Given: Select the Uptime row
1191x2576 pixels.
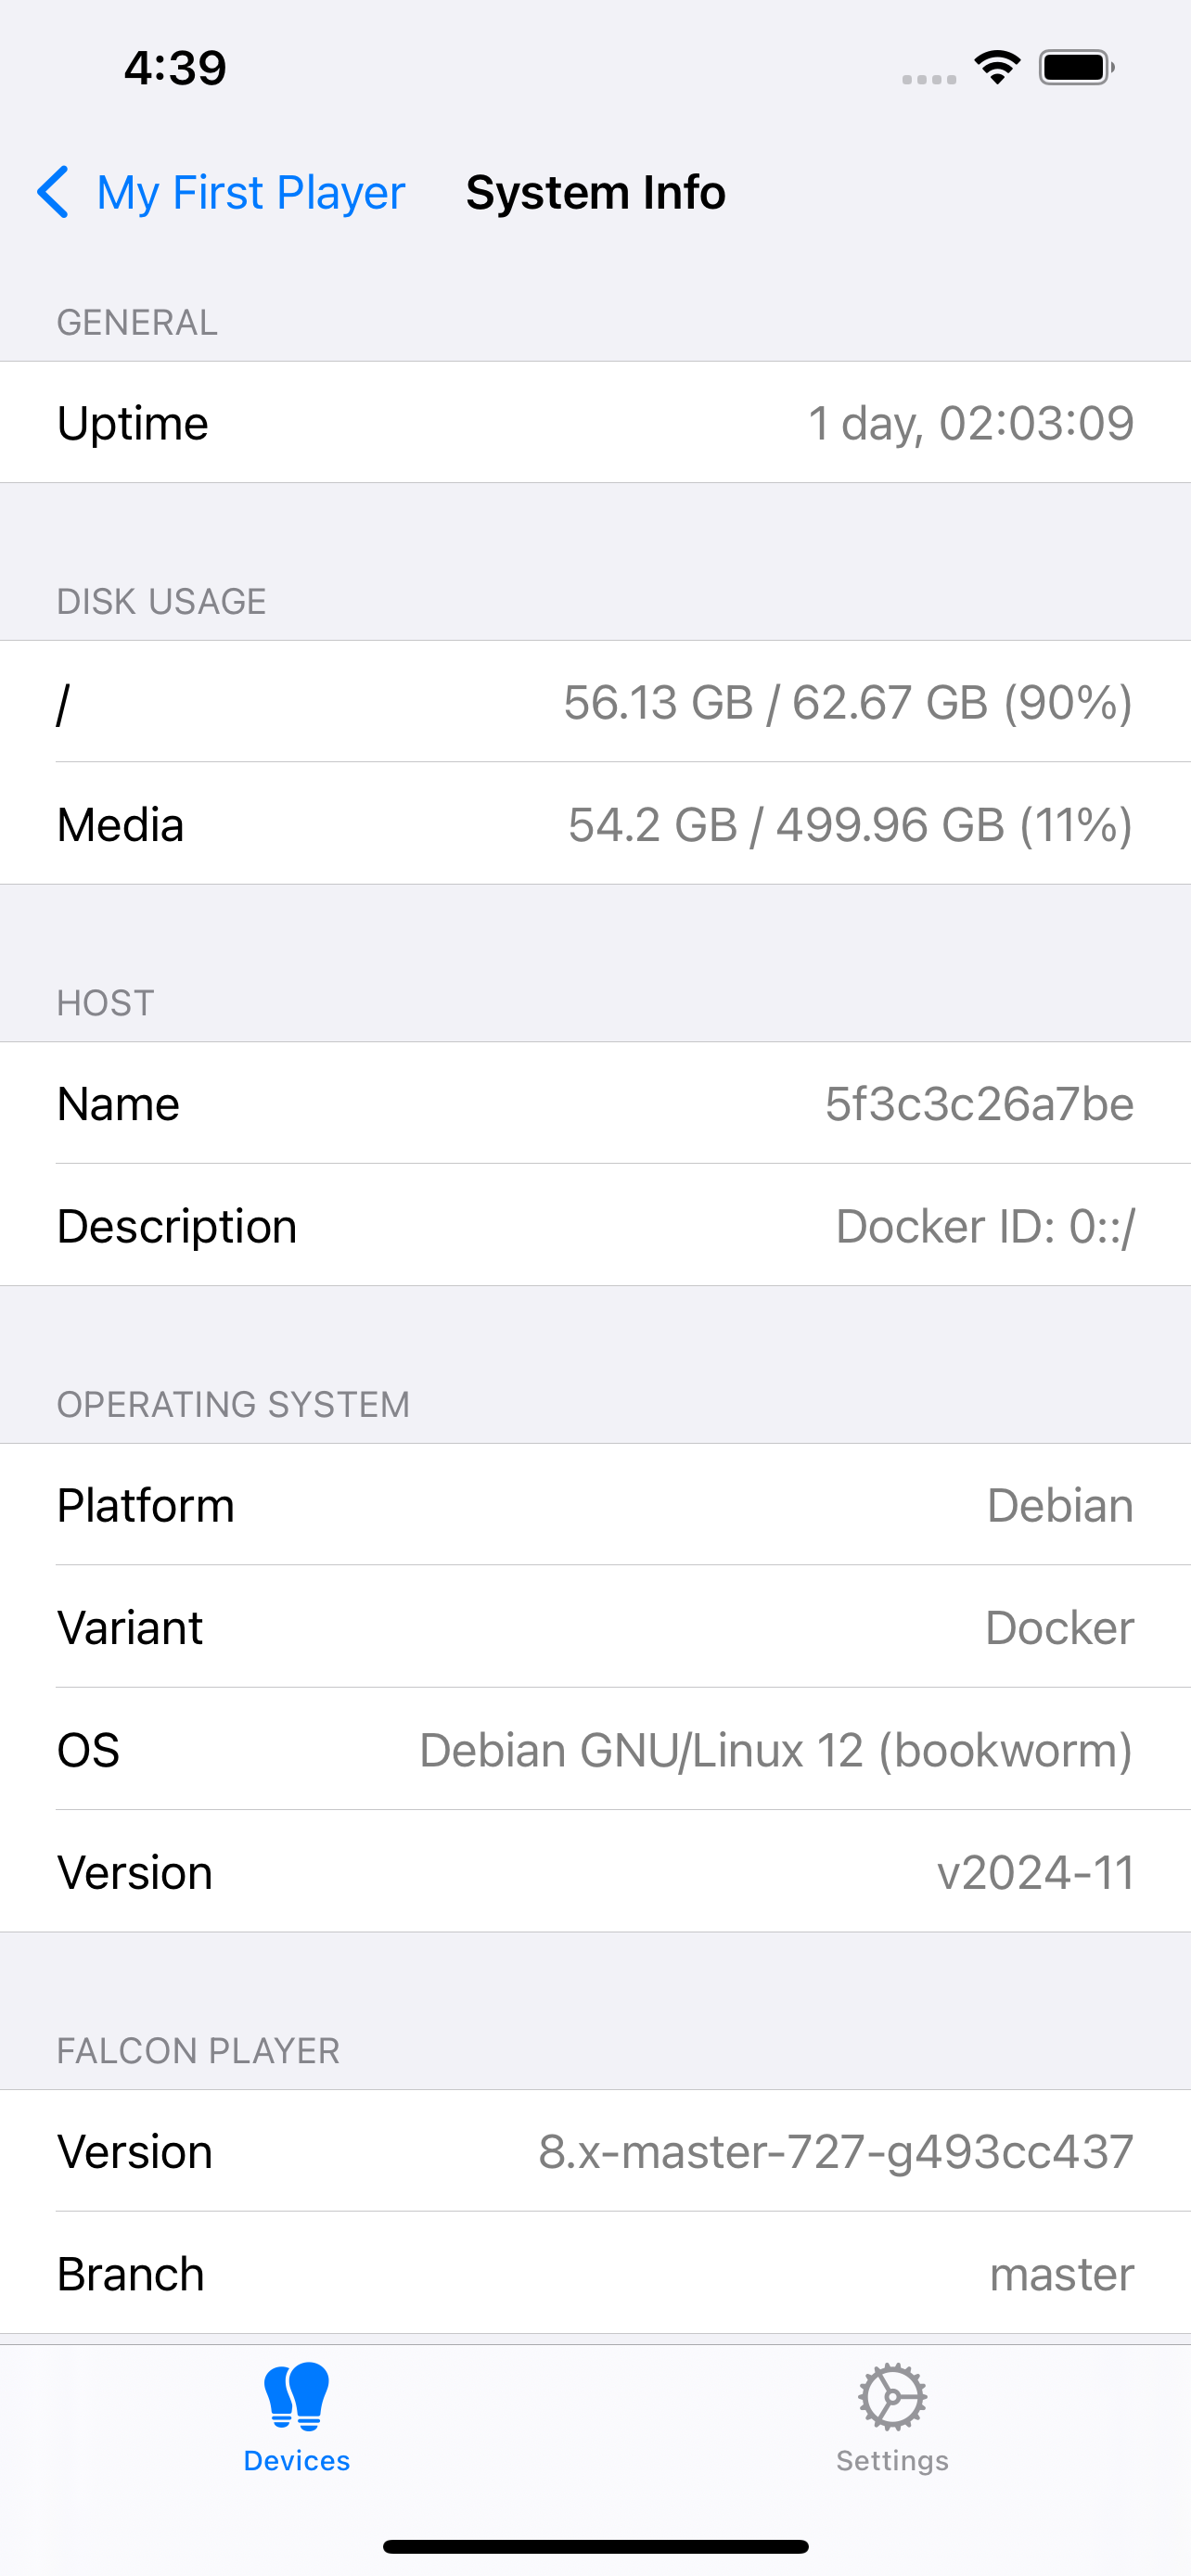Looking at the screenshot, I should point(595,423).
